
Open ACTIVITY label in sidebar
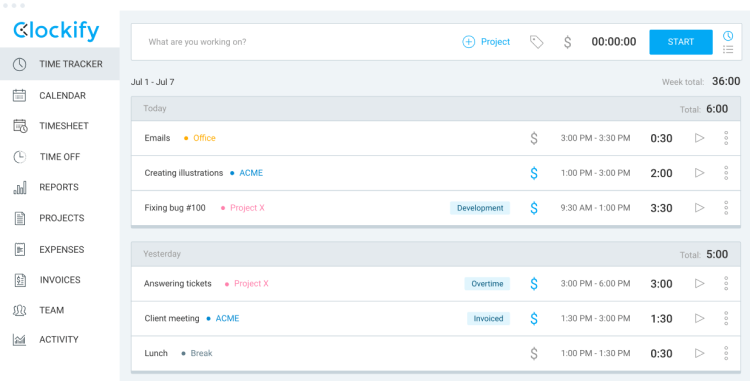[x=59, y=339]
